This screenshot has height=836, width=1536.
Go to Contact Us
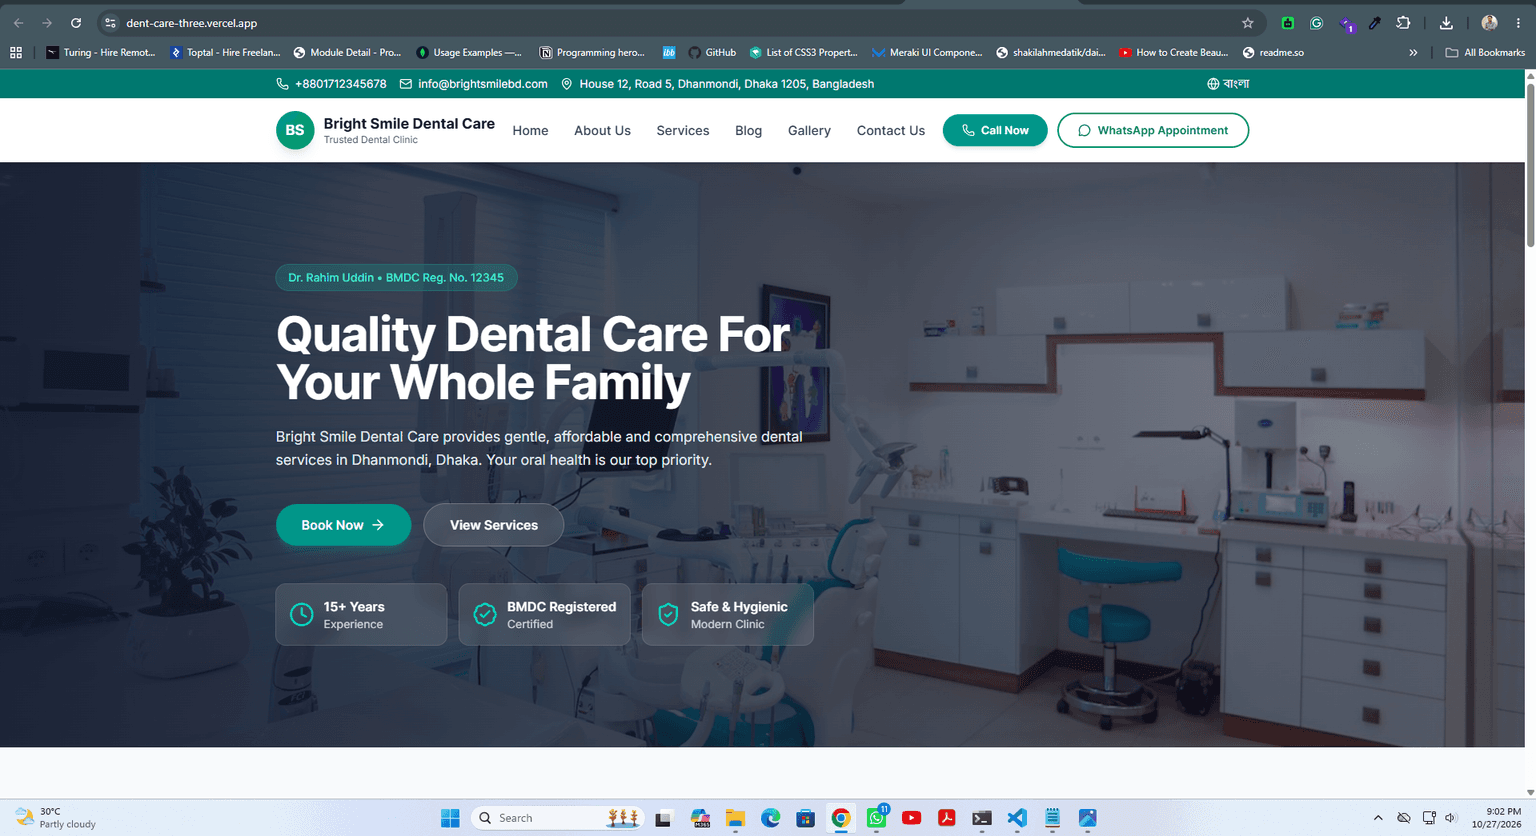891,131
